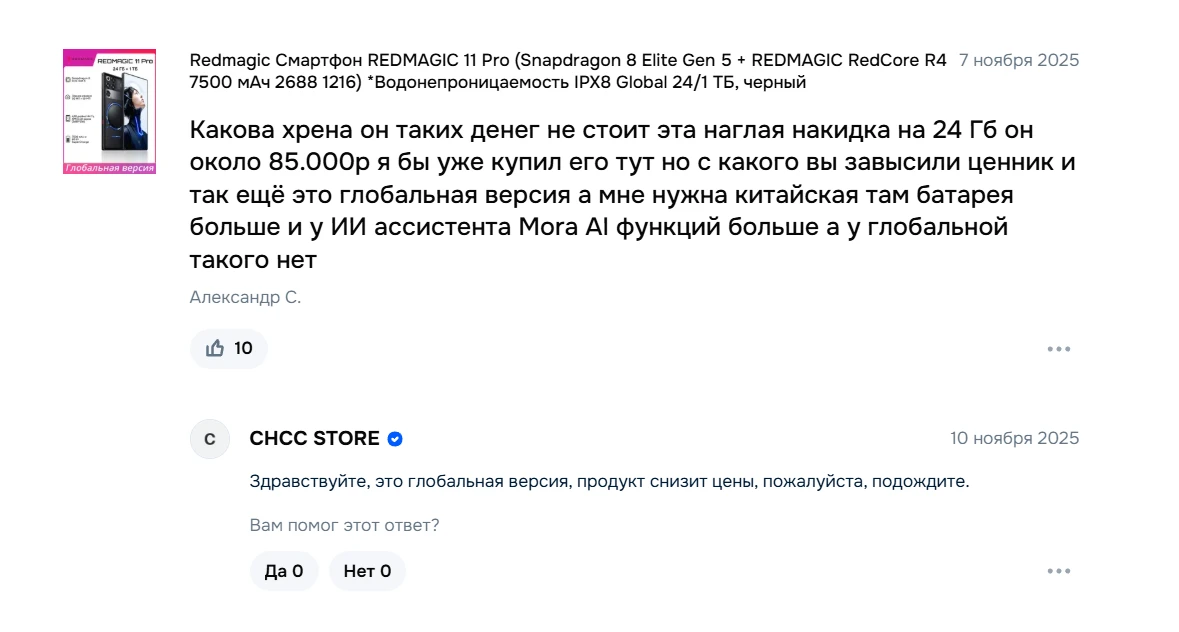Click the pink "Глобальная версия" thumbnail banner
Image resolution: width=1179 pixels, height=632 pixels.
[x=109, y=168]
